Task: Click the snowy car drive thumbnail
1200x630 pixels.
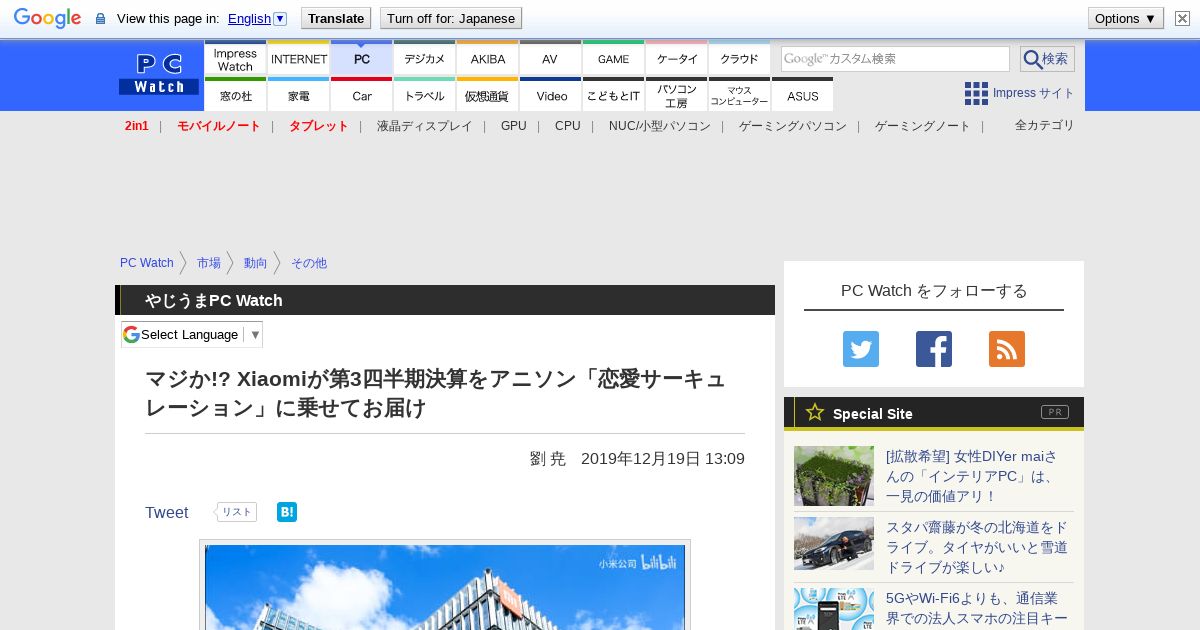Action: (834, 543)
